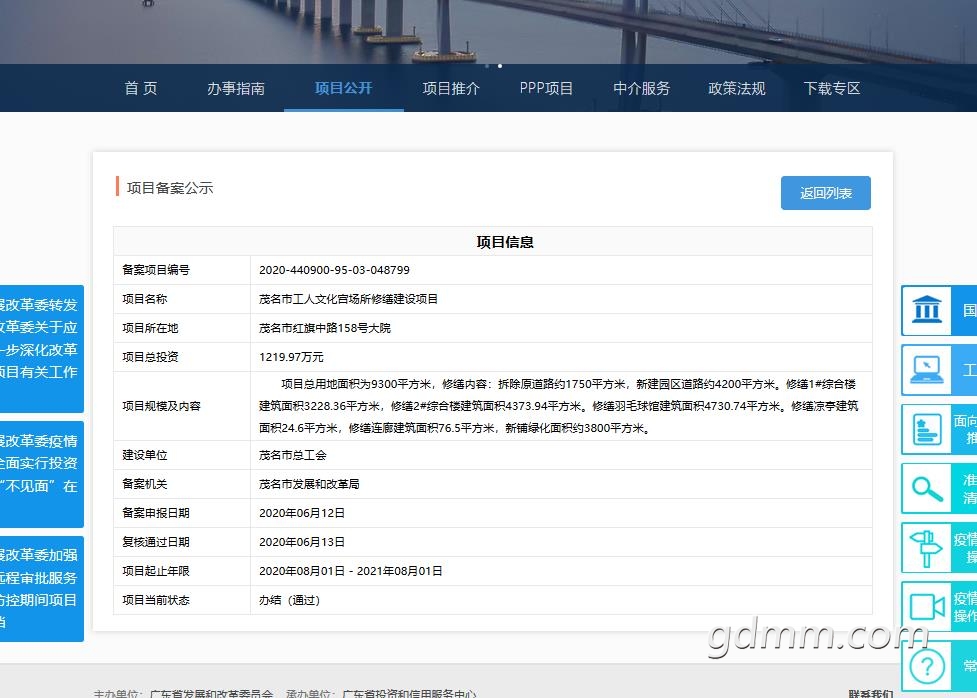Click the total investment value 1219.97万元
Viewport: 977px width, 698px height.
click(x=291, y=357)
